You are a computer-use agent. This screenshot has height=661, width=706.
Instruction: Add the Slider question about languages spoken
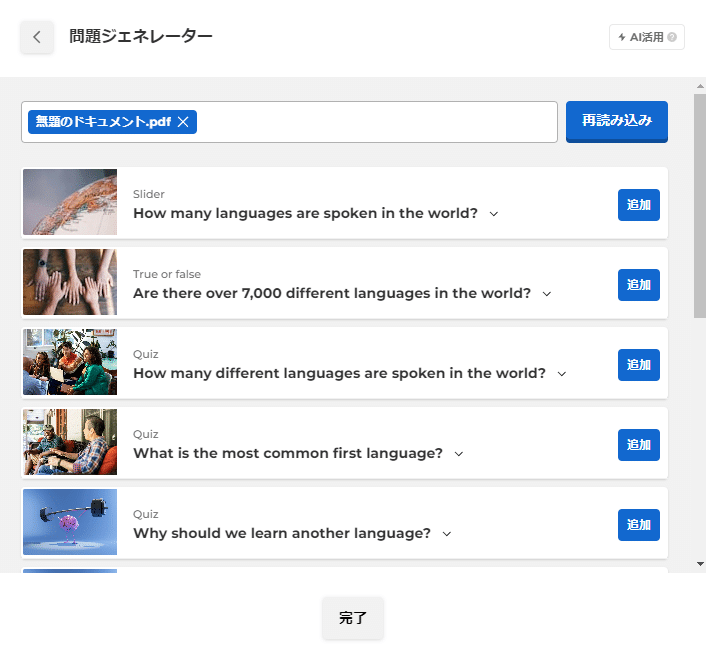(638, 205)
